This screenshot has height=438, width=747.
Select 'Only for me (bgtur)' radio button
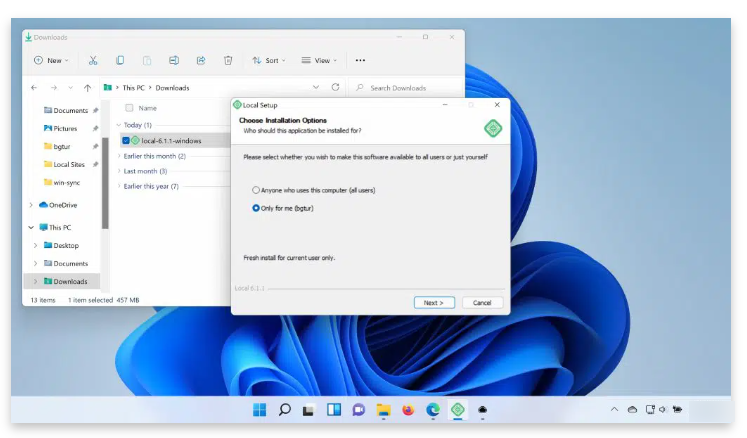coord(256,208)
